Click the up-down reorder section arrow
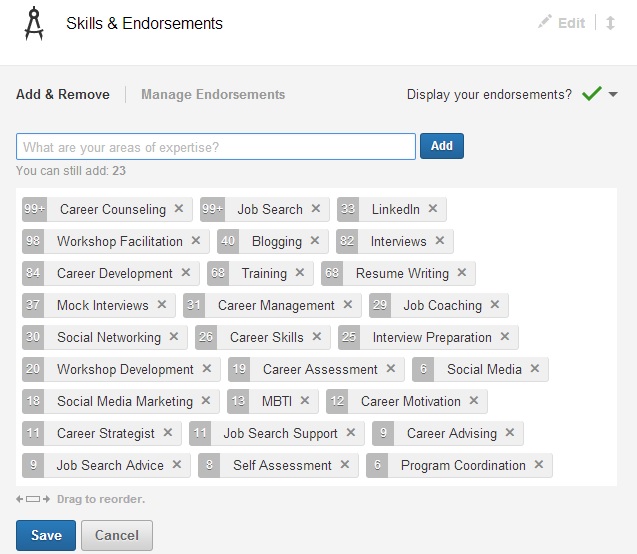Viewport: 637px width, 554px height. coord(611,22)
